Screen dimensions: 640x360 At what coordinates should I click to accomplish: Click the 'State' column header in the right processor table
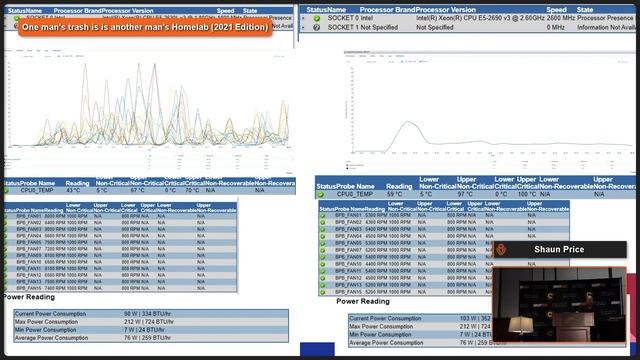click(x=584, y=9)
